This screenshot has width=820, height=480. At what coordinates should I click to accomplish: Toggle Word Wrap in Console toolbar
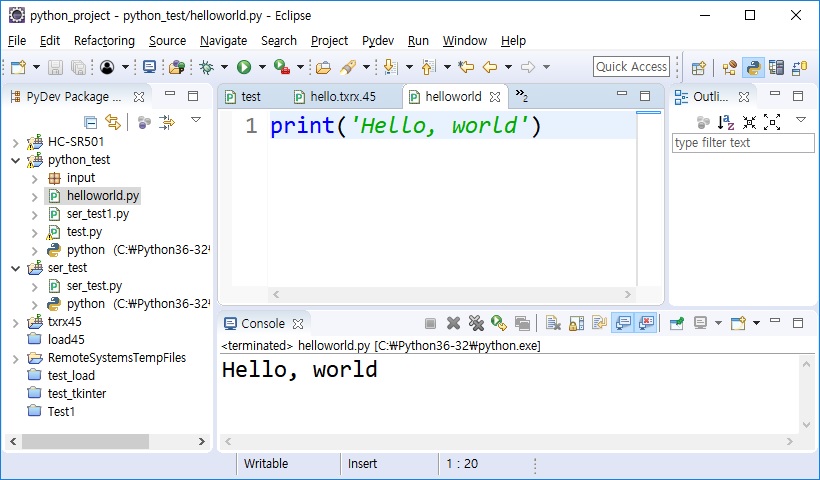coord(599,324)
